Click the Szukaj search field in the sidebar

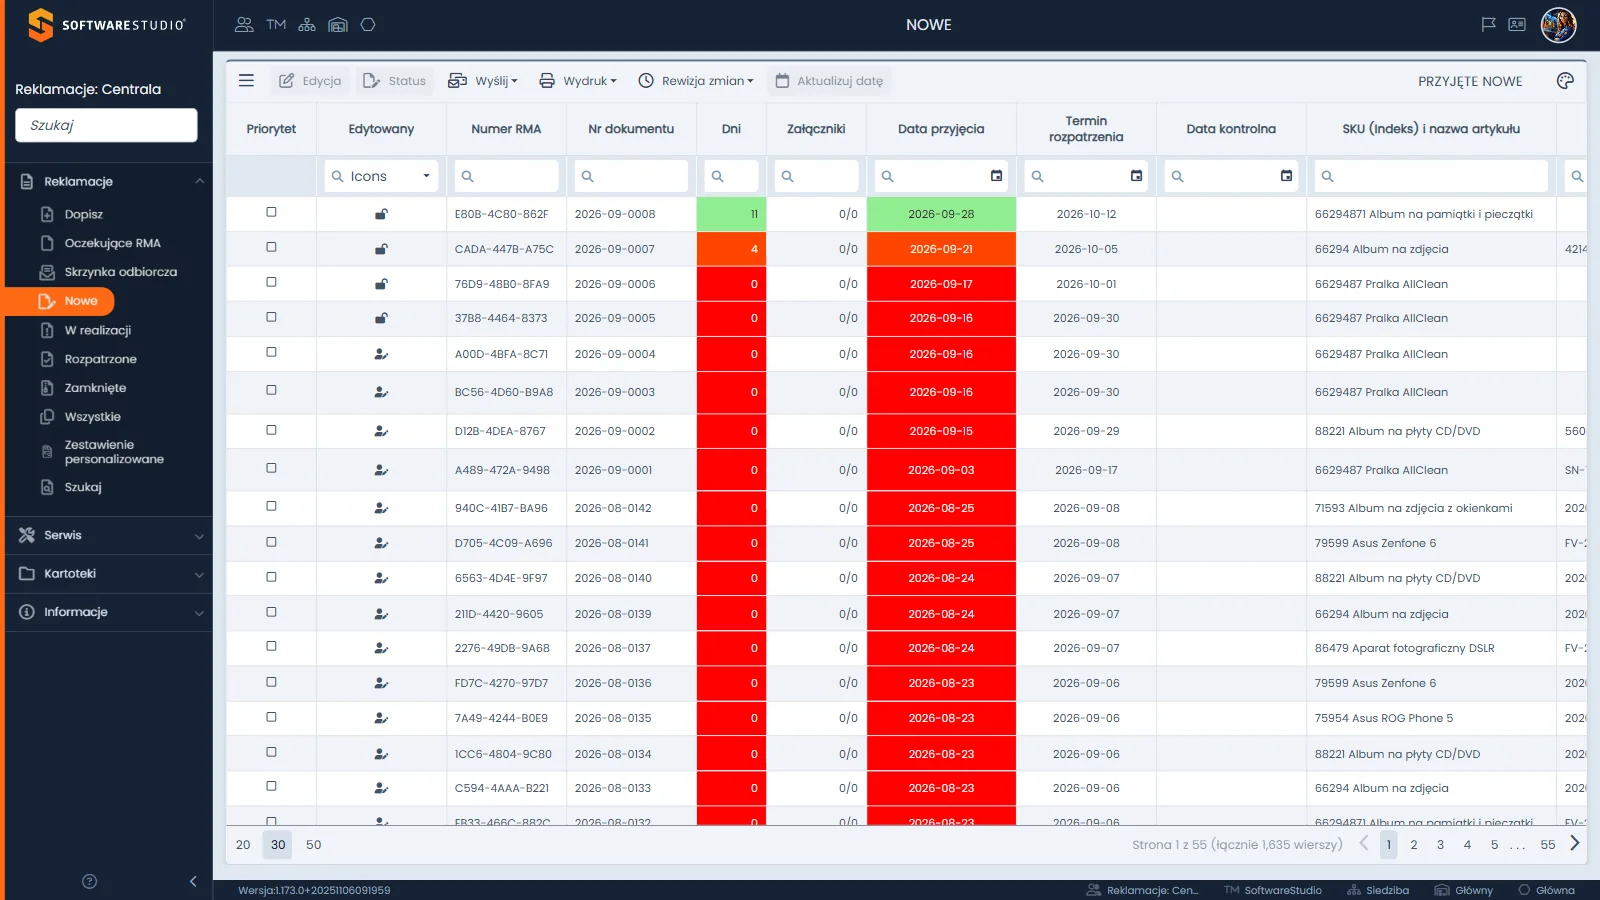click(x=106, y=125)
